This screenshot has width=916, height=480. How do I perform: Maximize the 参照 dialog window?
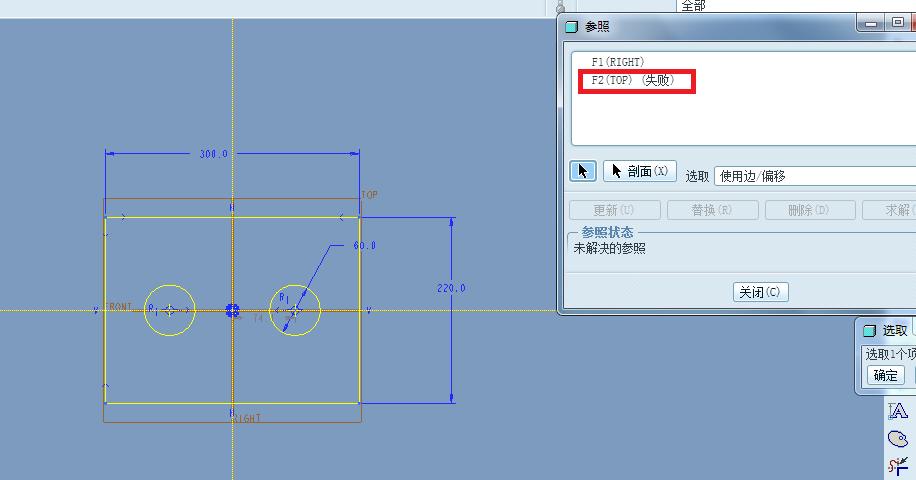coord(898,23)
